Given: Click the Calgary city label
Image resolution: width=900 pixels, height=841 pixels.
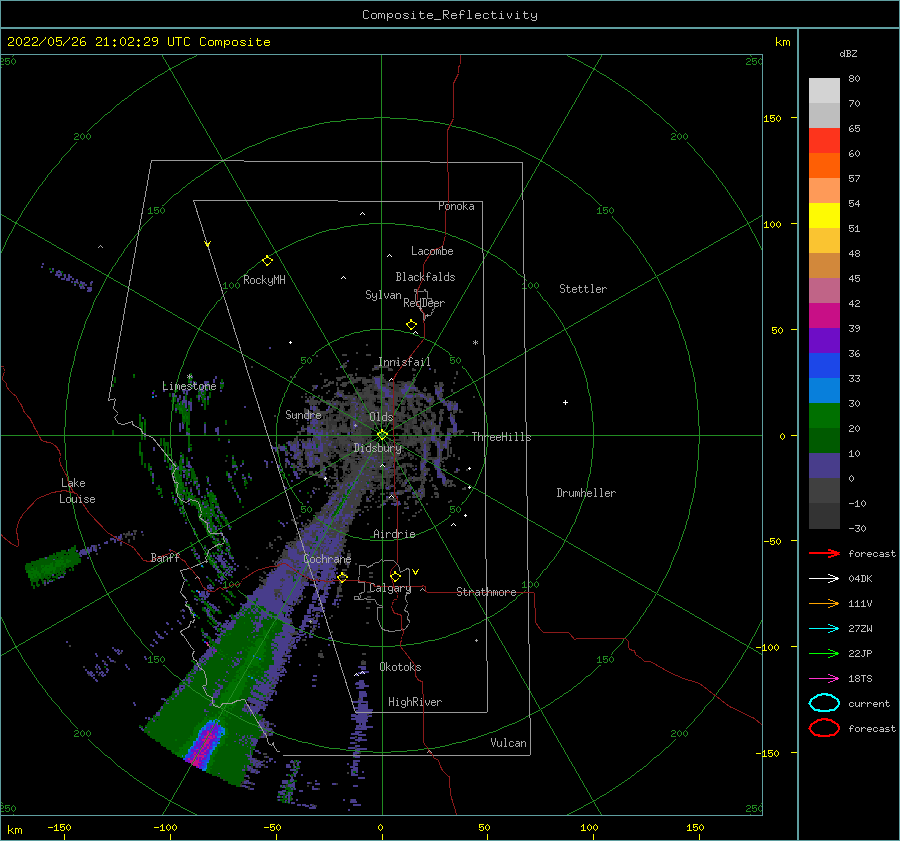Looking at the screenshot, I should [390, 588].
